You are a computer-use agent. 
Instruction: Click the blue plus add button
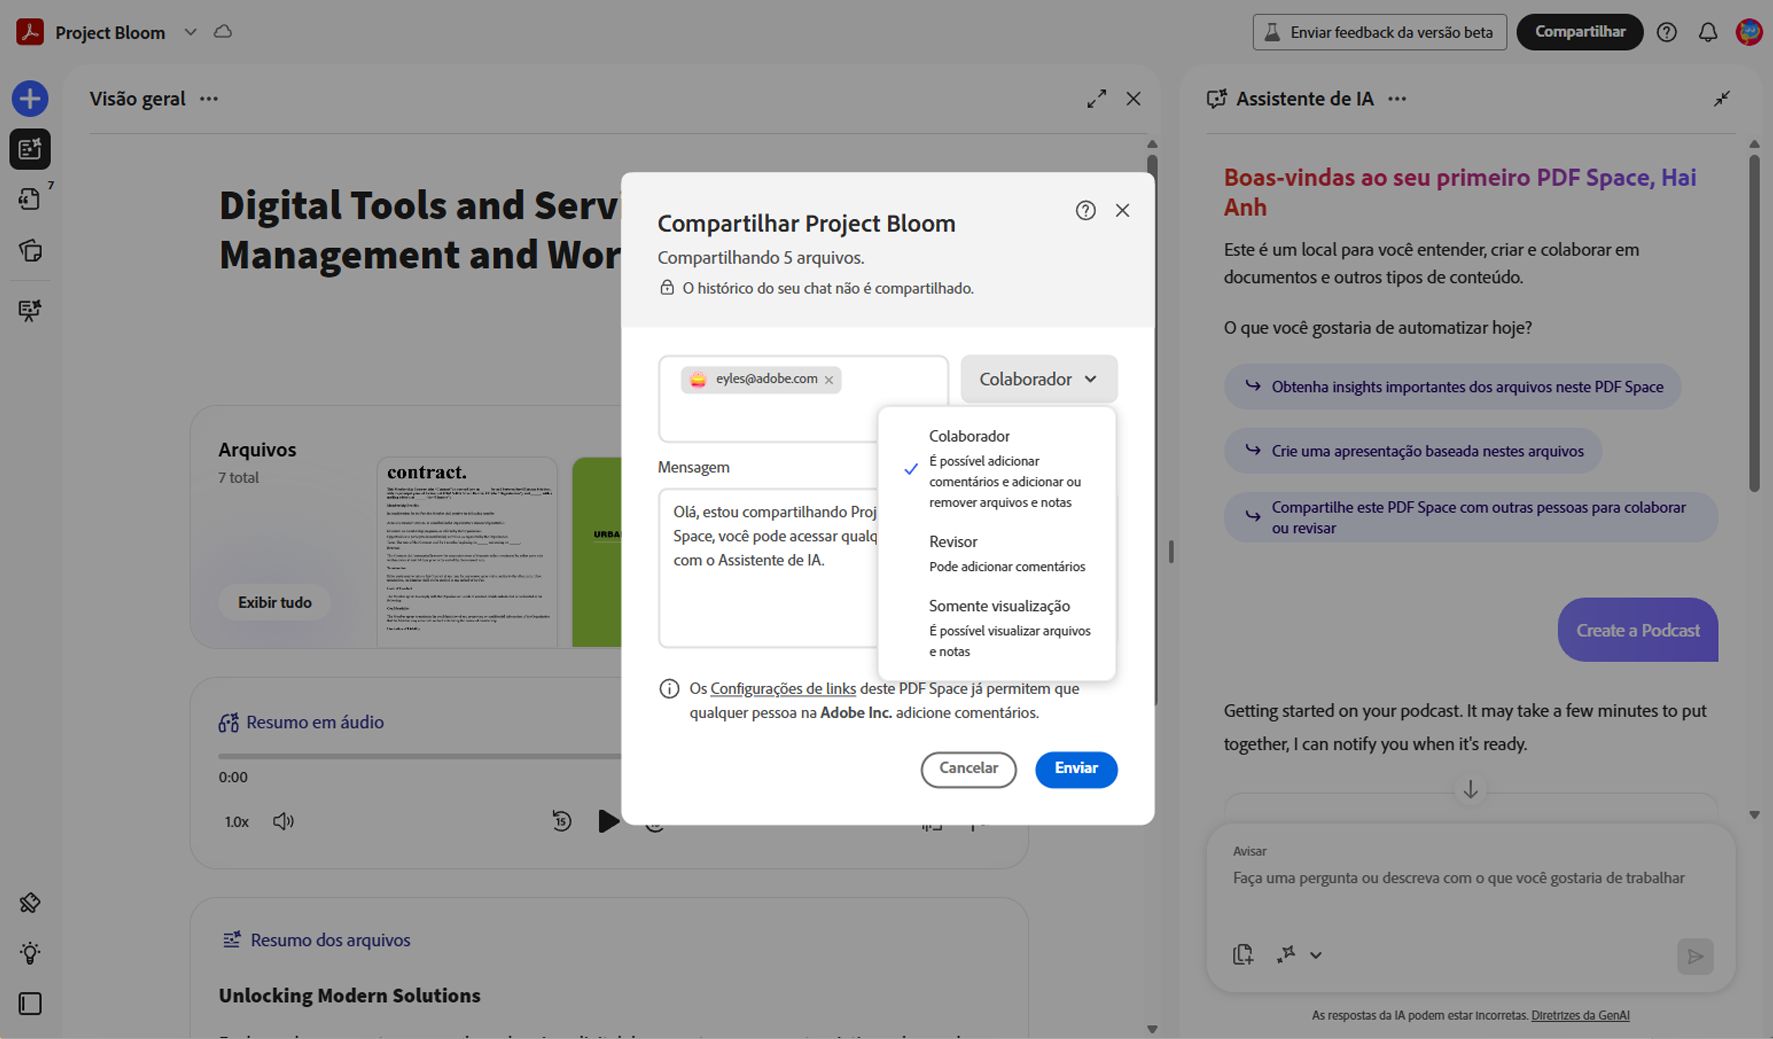(x=30, y=98)
